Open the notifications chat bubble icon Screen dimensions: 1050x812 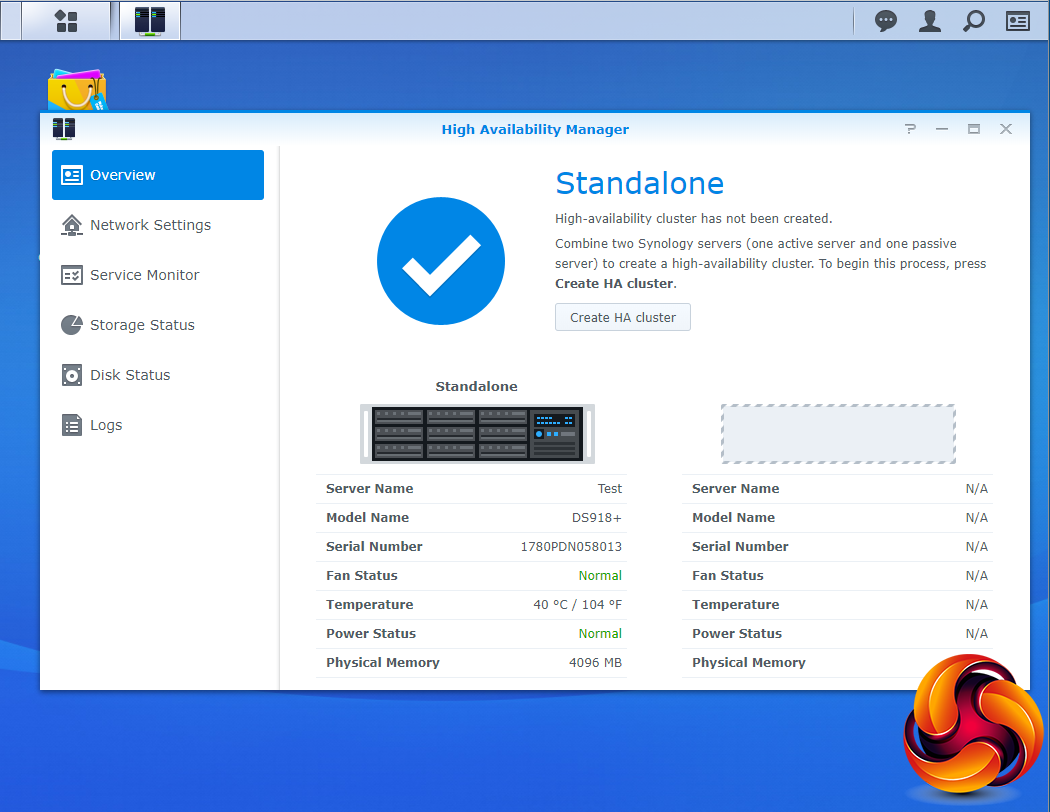885,21
